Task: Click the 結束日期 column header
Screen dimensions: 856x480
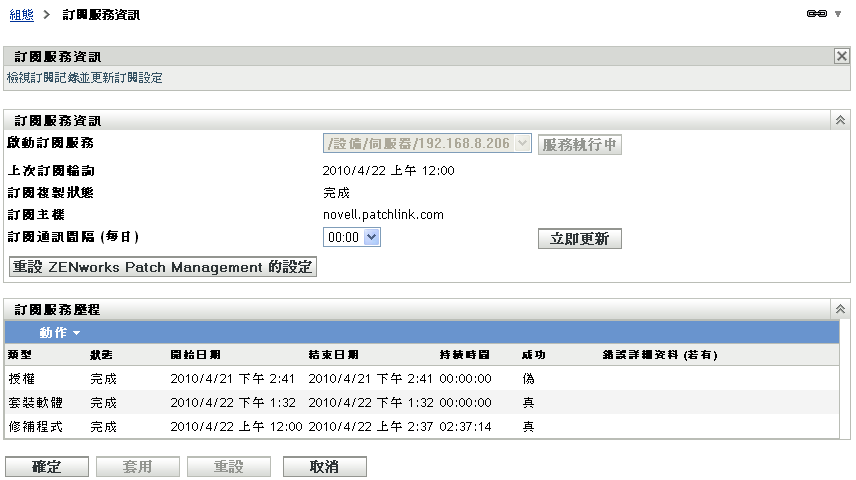Action: (334, 355)
